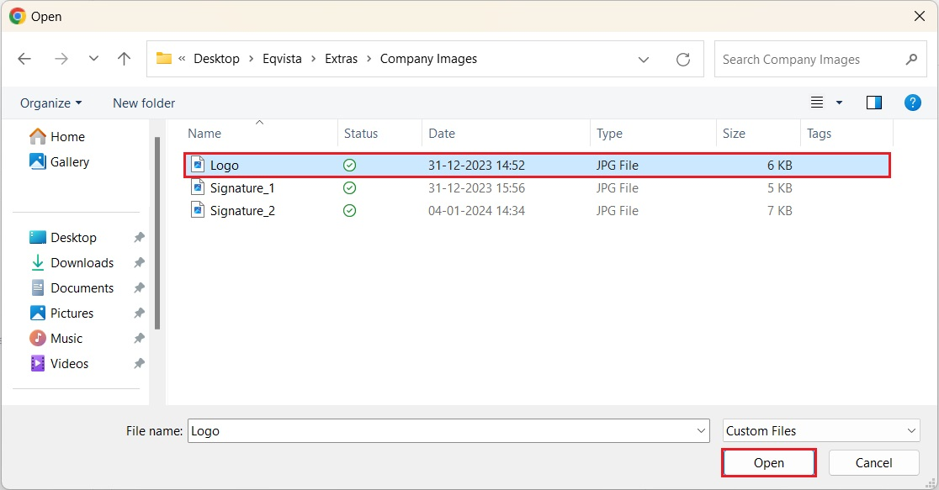This screenshot has height=490, width=939.
Task: Open Help with the question mark icon
Action: 912,102
